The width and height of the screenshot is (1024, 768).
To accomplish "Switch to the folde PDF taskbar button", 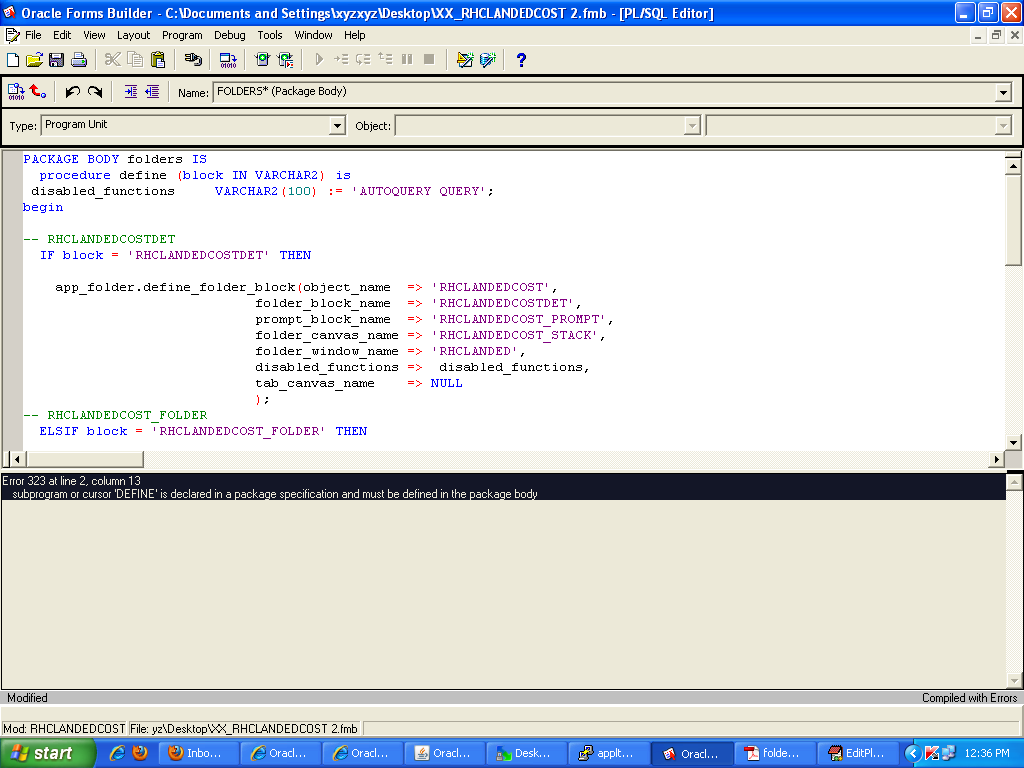I will coord(775,754).
